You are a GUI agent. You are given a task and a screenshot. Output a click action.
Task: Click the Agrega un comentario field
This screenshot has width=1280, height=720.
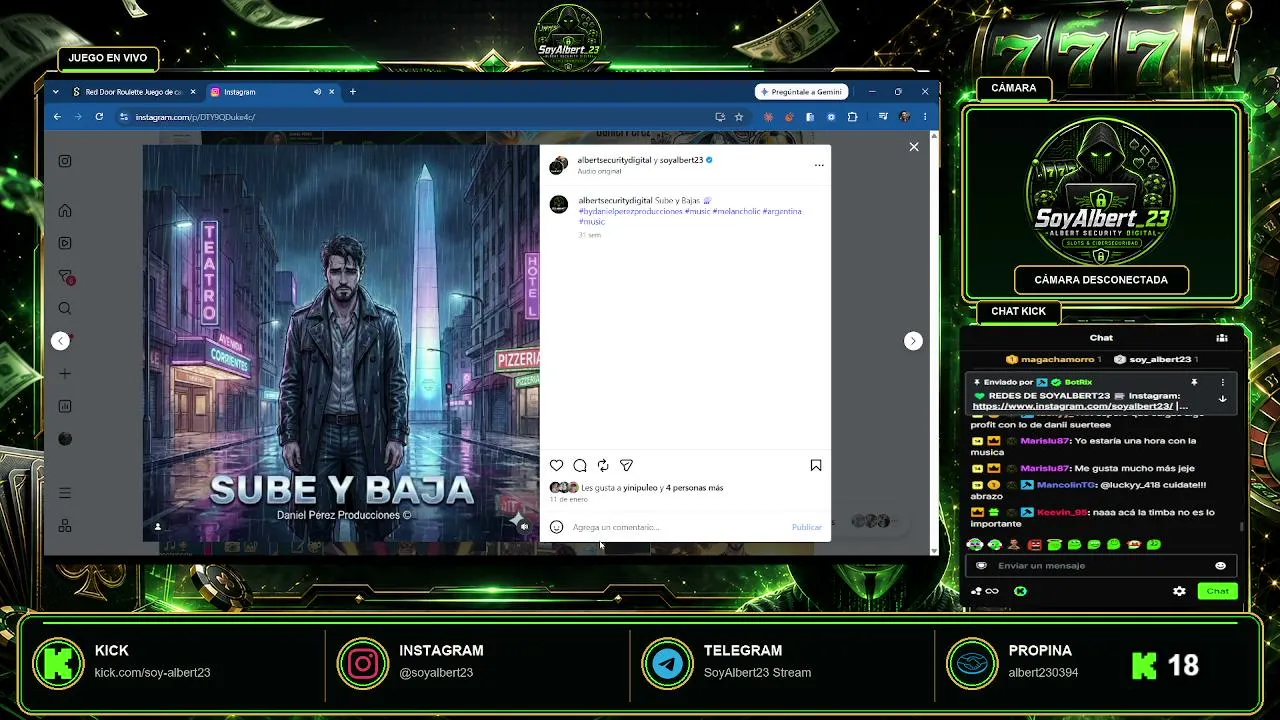coord(678,527)
